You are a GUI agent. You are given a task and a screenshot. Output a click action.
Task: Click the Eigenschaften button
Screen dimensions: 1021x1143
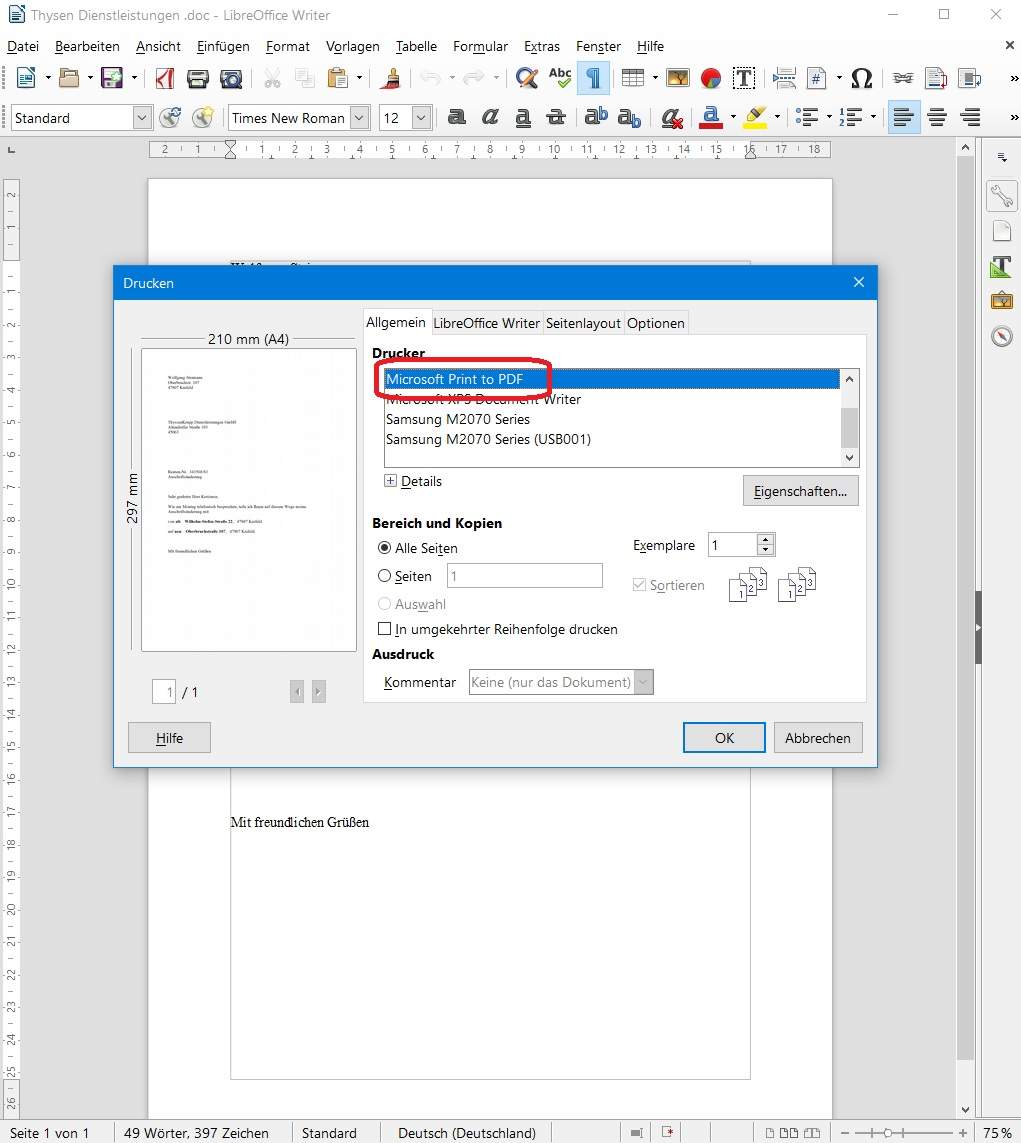800,490
